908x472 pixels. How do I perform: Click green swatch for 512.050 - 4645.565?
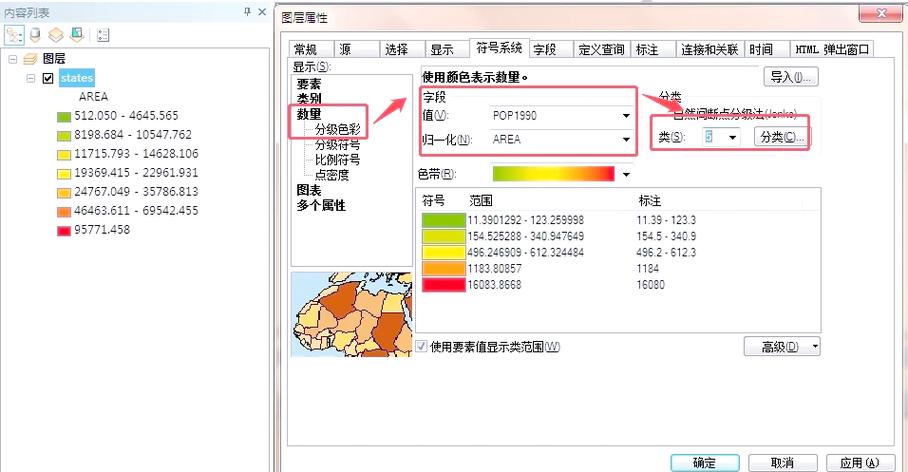64,117
